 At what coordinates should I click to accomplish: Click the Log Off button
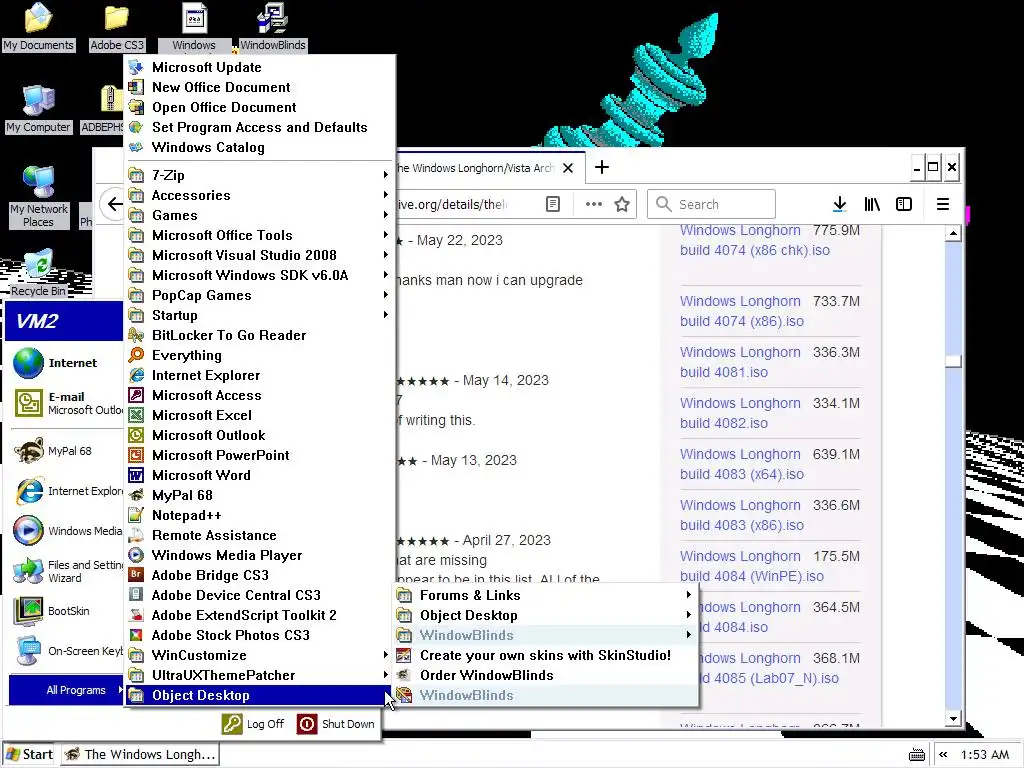pos(253,724)
